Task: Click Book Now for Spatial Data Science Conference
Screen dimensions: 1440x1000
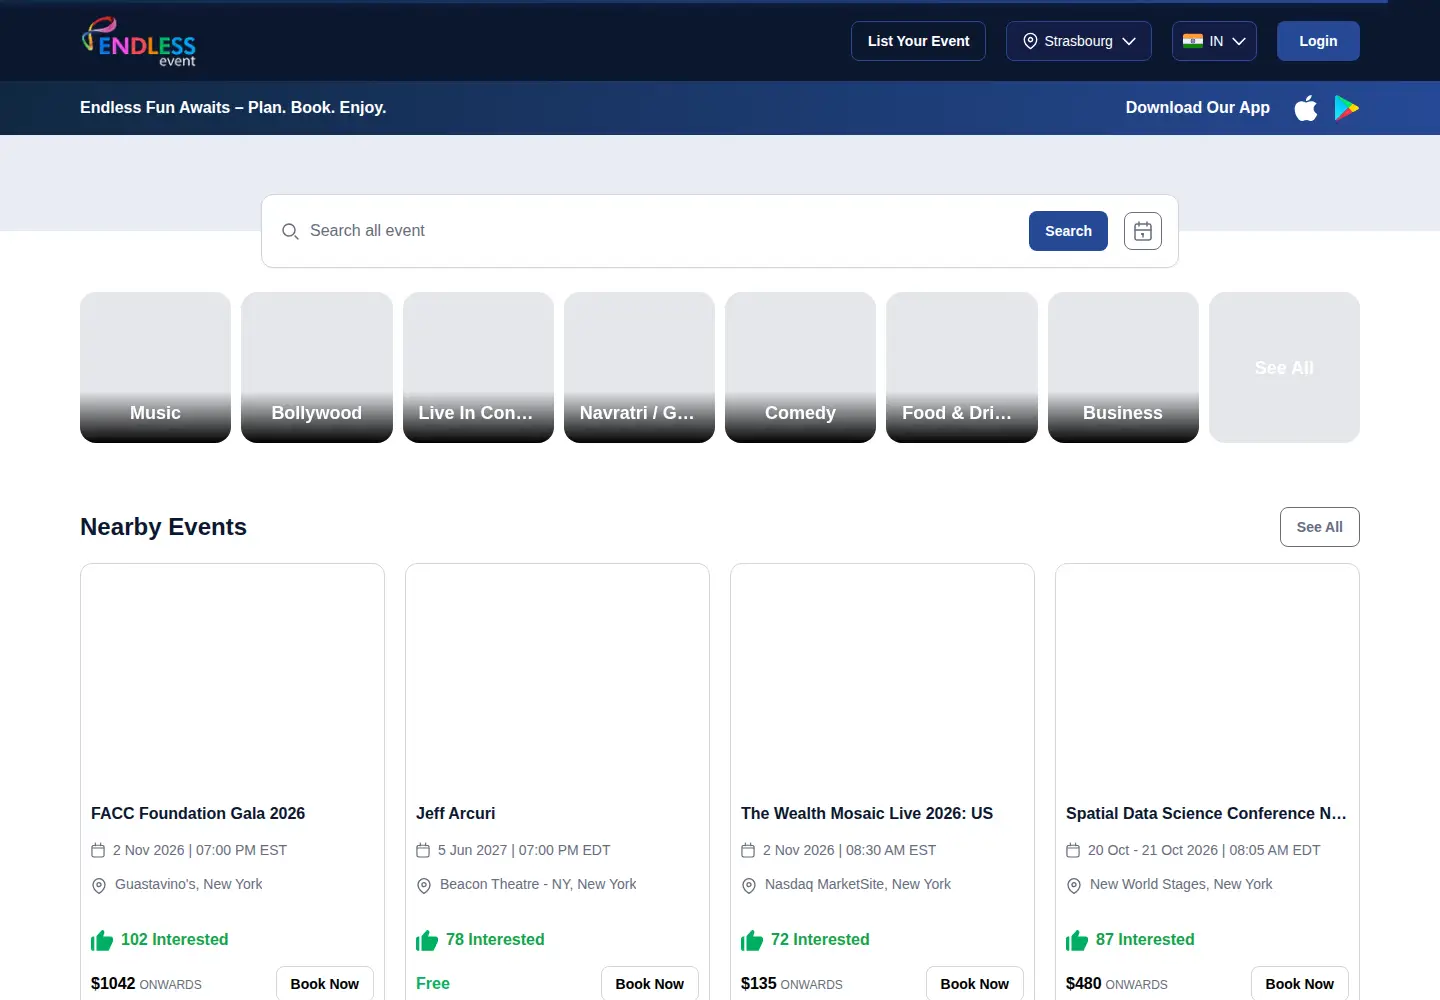Action: 1300,984
